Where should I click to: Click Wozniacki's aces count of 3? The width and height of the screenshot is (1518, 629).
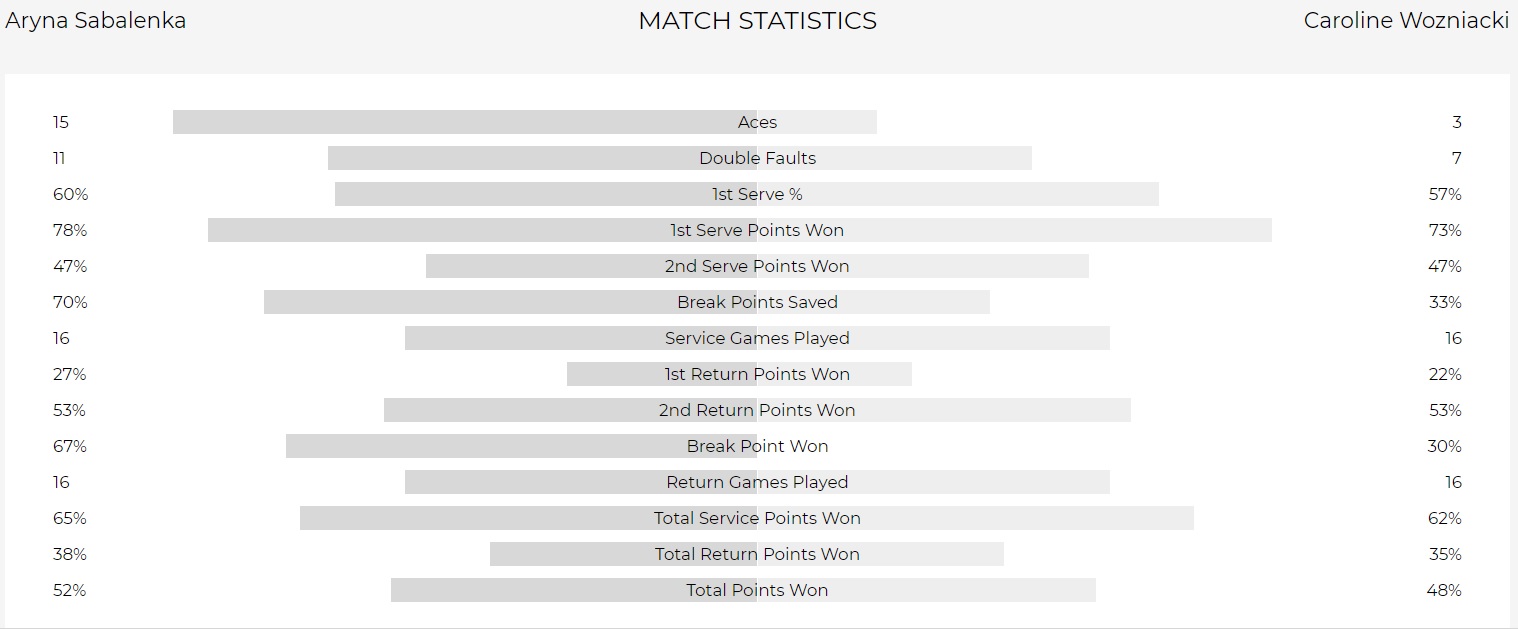click(x=1457, y=122)
